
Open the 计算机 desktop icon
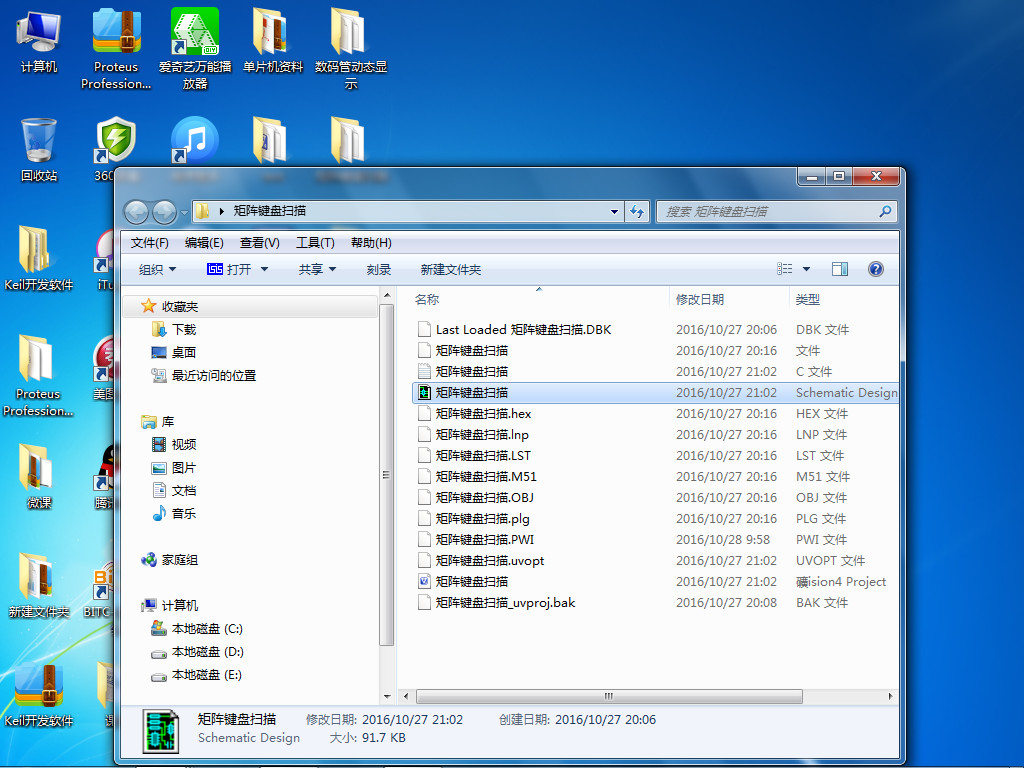point(39,40)
